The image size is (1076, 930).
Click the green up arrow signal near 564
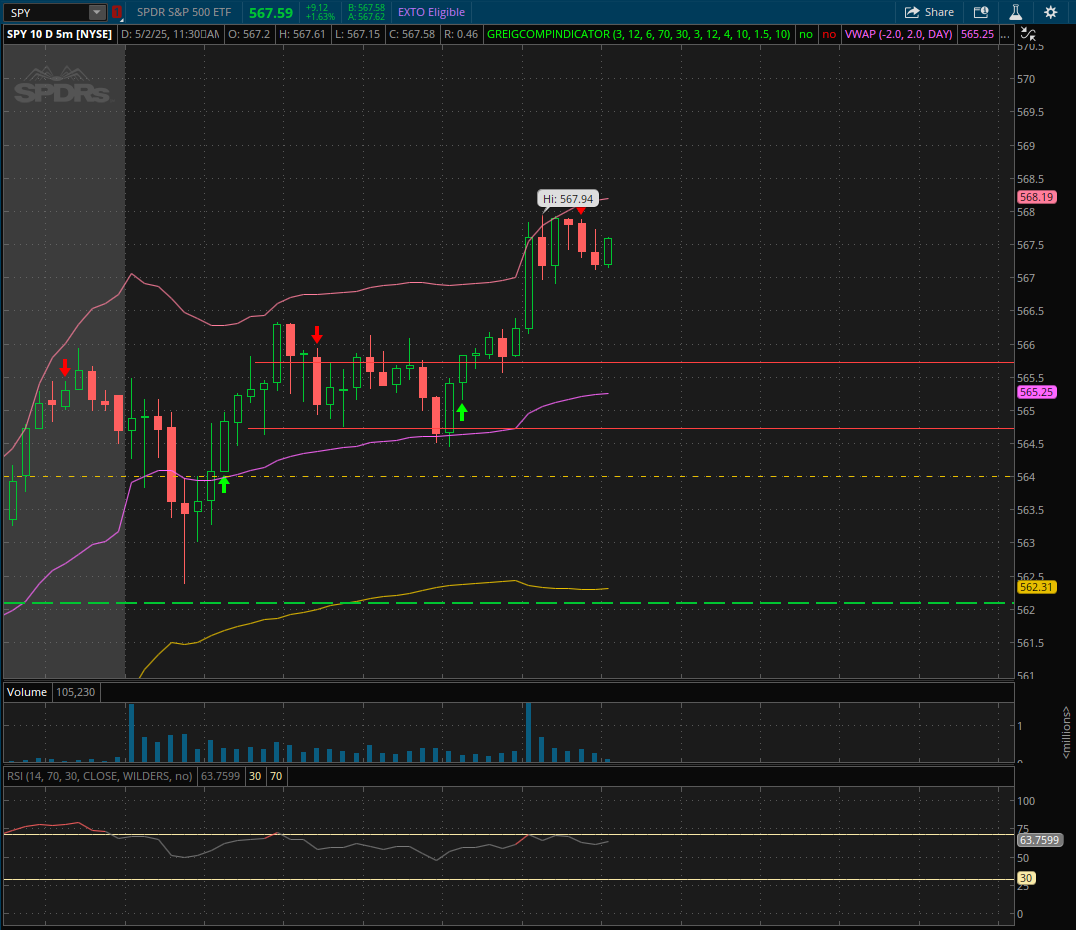coord(224,485)
